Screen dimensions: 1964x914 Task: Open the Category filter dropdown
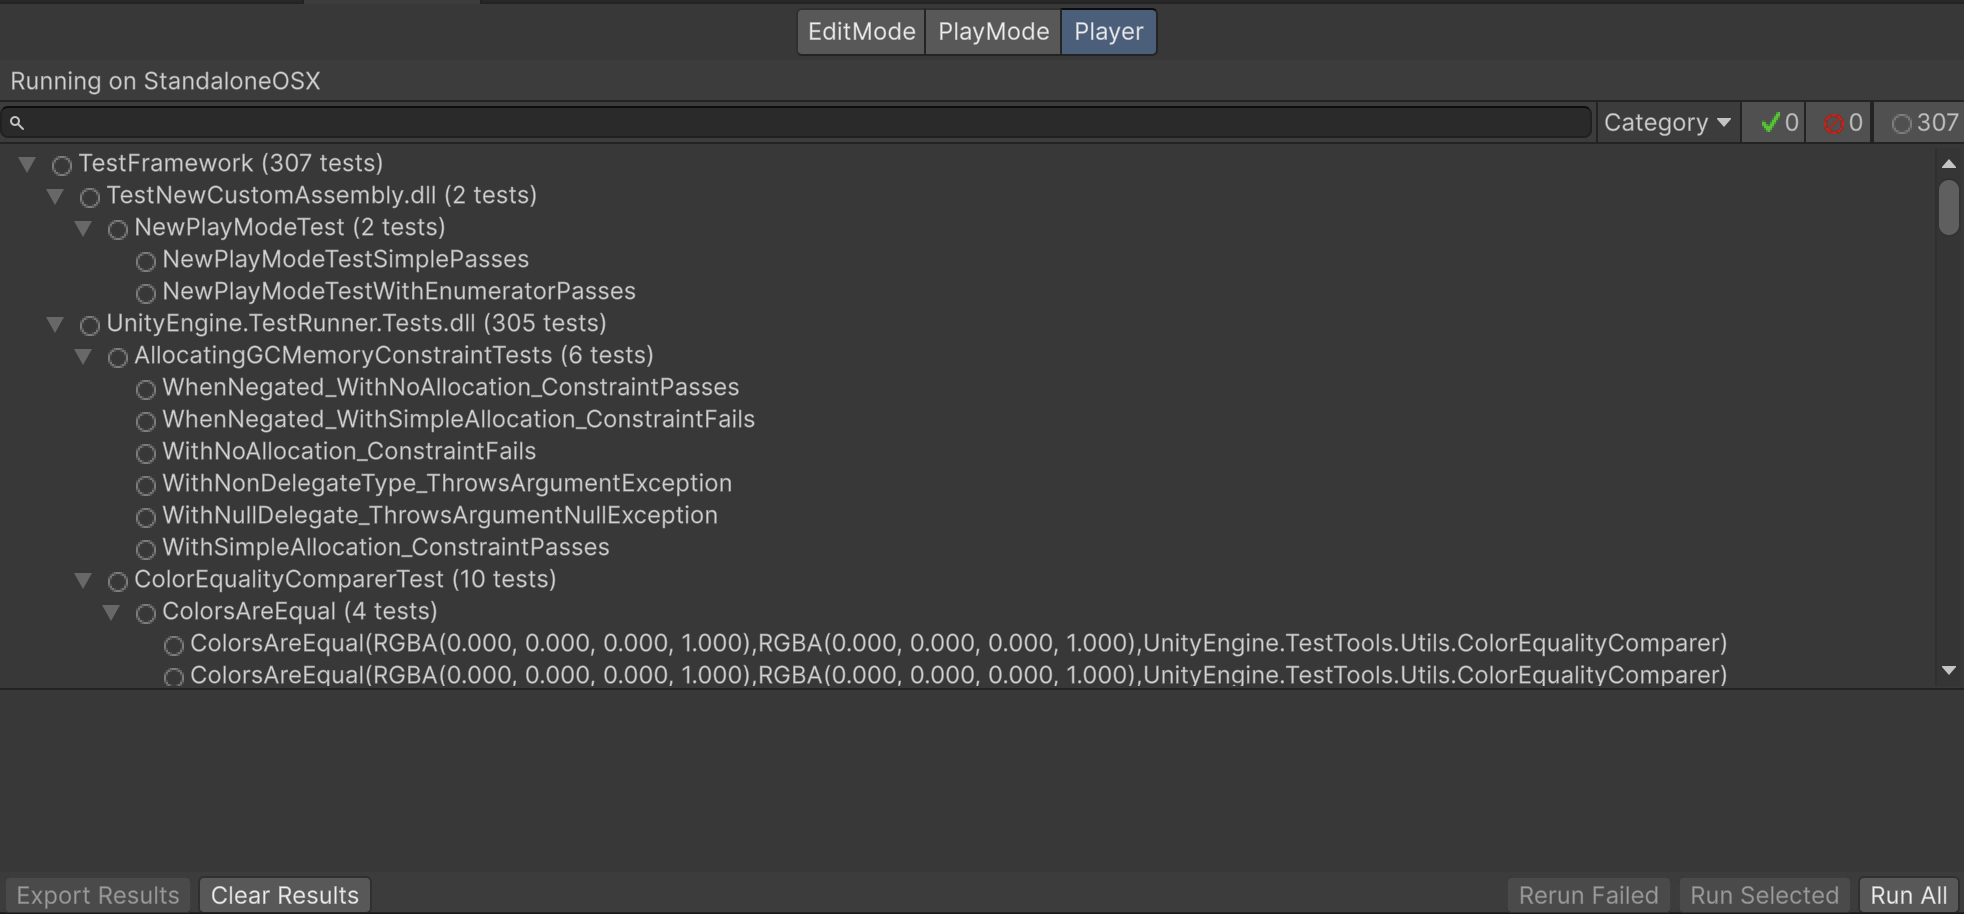pyautogui.click(x=1666, y=122)
